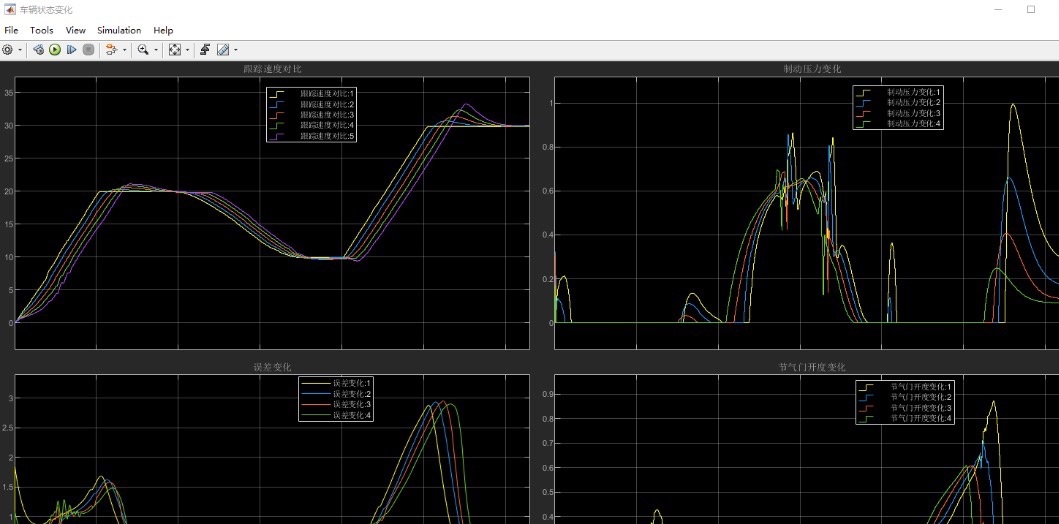Click the grayed Stop simulation button

click(88, 50)
